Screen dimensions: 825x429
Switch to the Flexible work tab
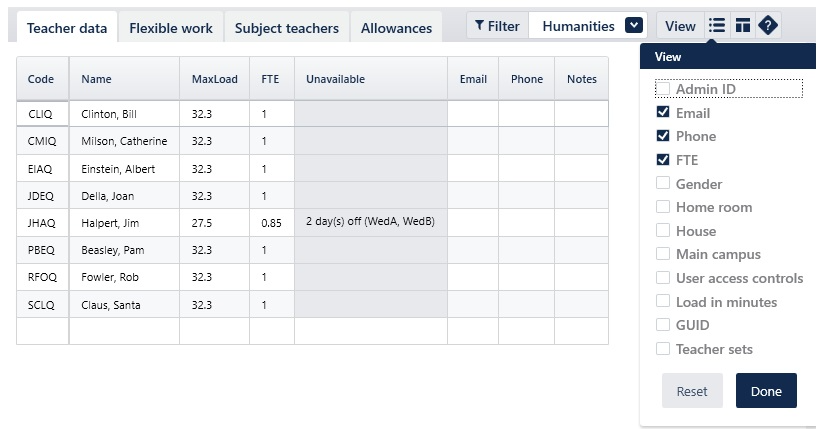[171, 28]
